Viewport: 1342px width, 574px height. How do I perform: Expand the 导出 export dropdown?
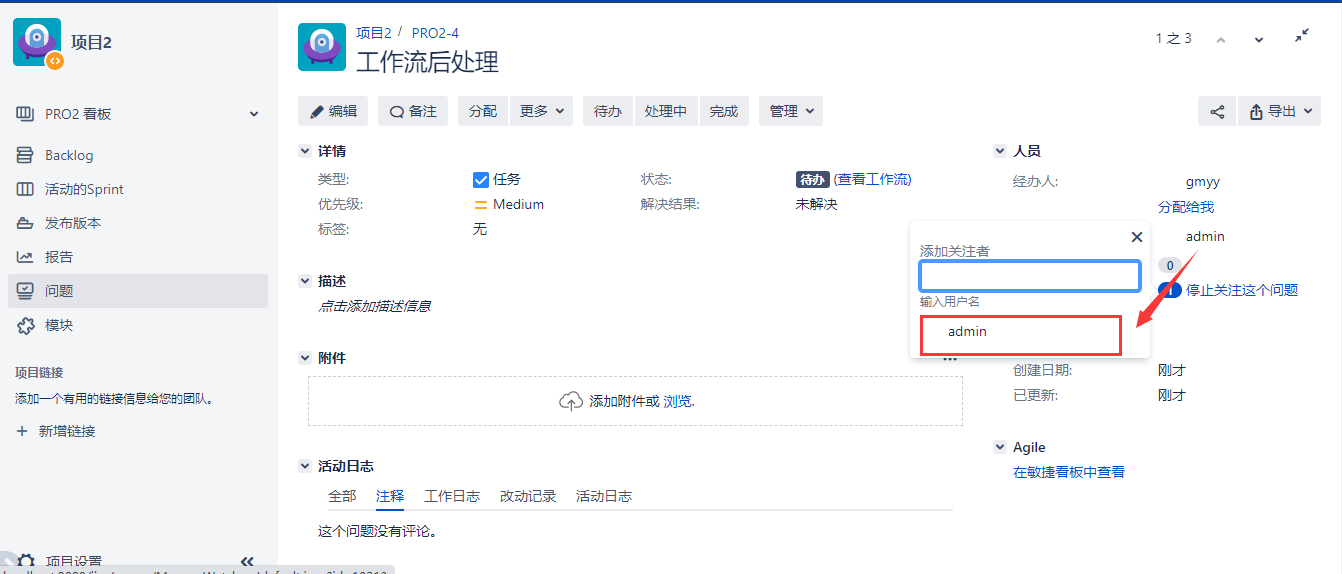[x=1280, y=112]
